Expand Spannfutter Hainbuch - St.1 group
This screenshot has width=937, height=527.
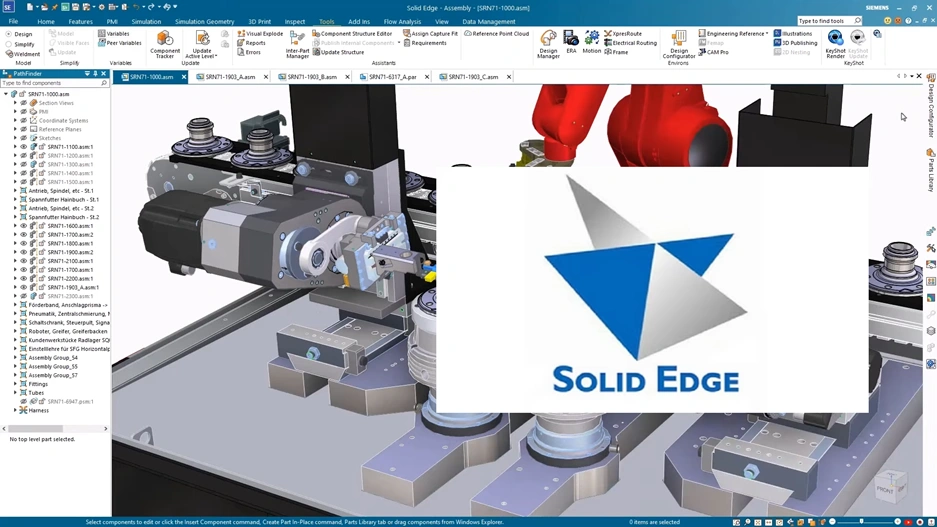16,200
